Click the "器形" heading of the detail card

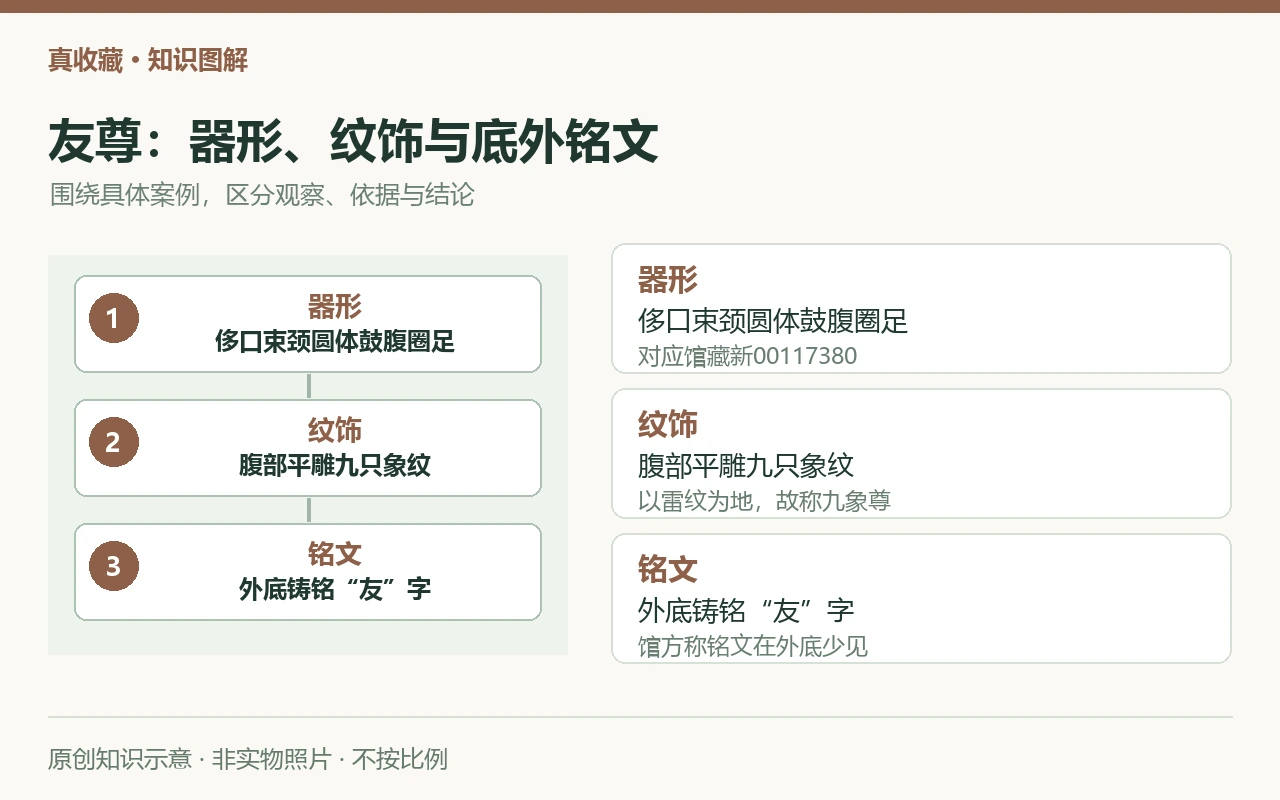pyautogui.click(x=668, y=280)
